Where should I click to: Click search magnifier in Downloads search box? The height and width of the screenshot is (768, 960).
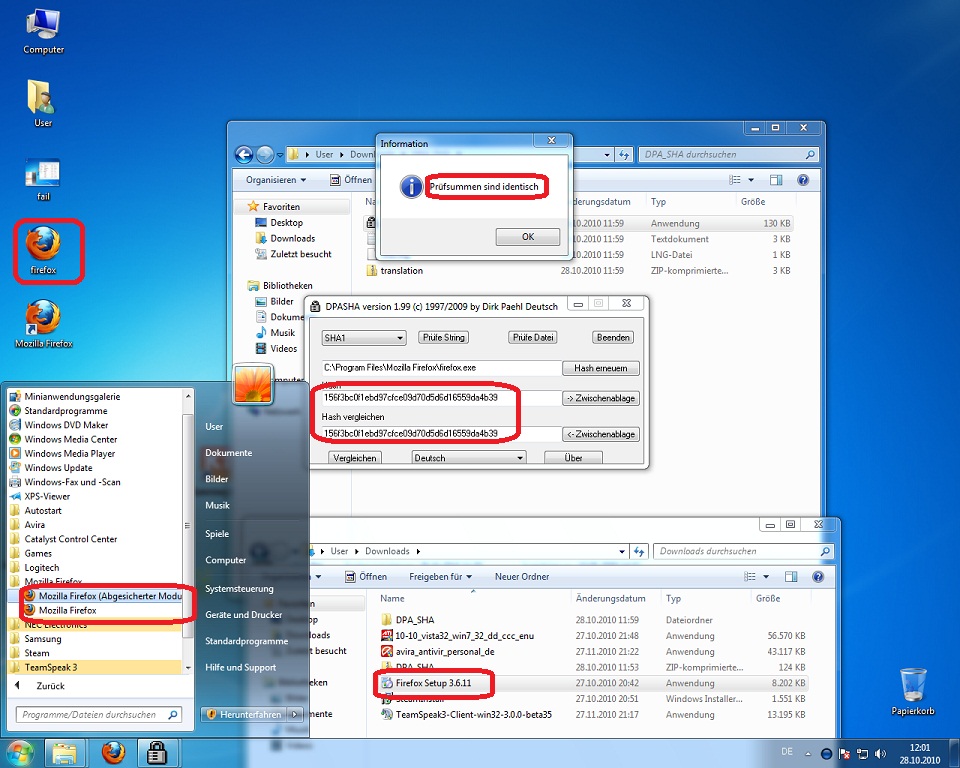tap(825, 551)
